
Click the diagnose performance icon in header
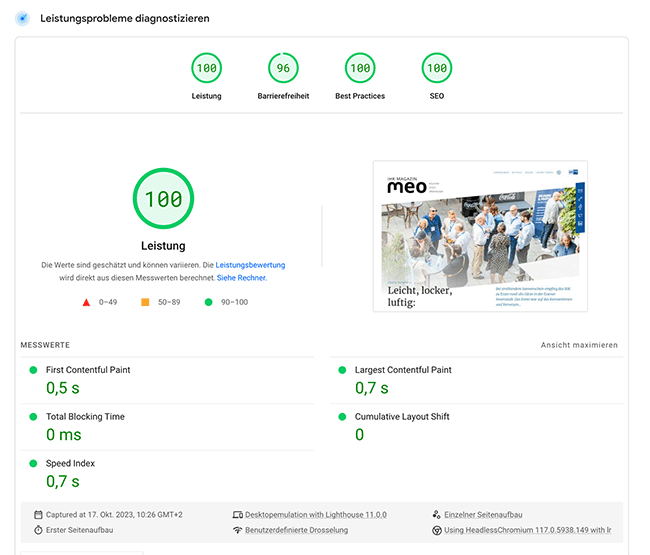point(22,18)
